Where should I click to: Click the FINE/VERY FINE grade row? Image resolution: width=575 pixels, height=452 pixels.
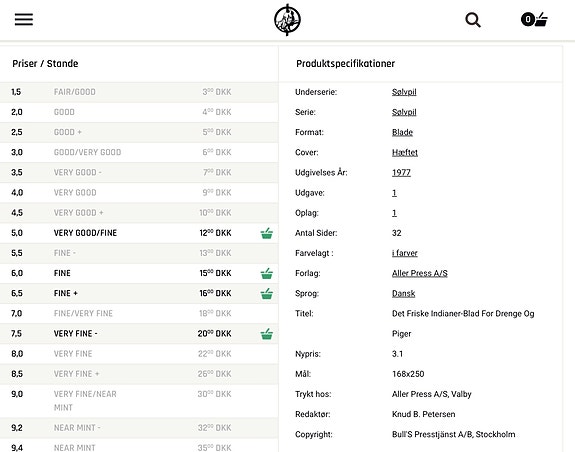coord(139,314)
